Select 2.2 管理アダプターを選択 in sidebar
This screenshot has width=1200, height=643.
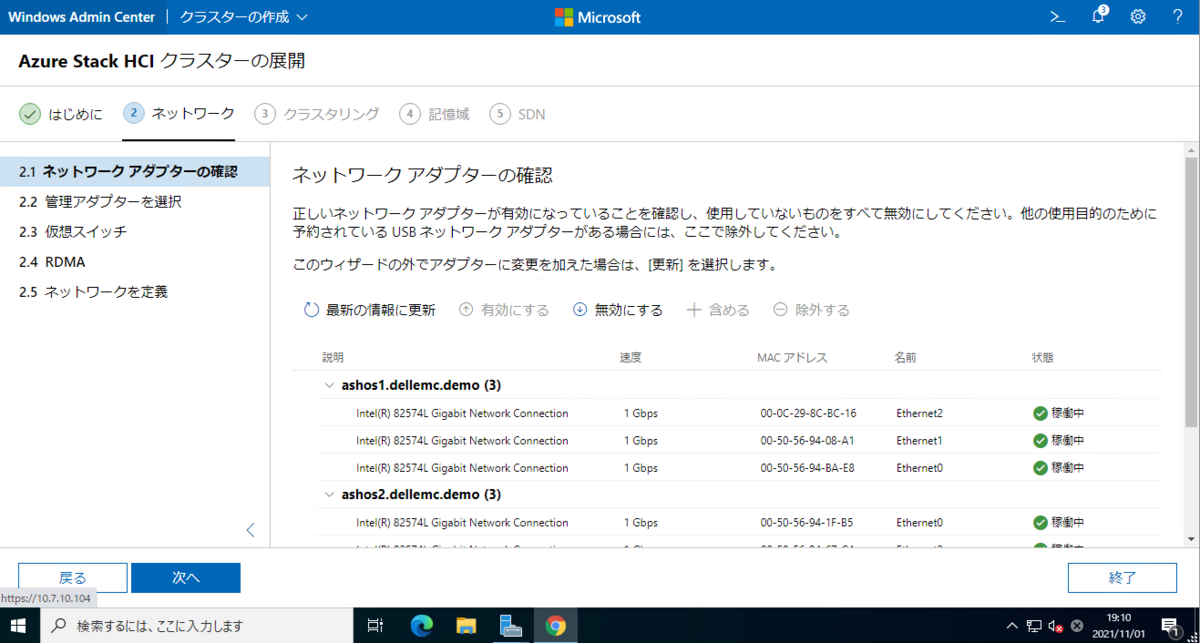pos(135,202)
